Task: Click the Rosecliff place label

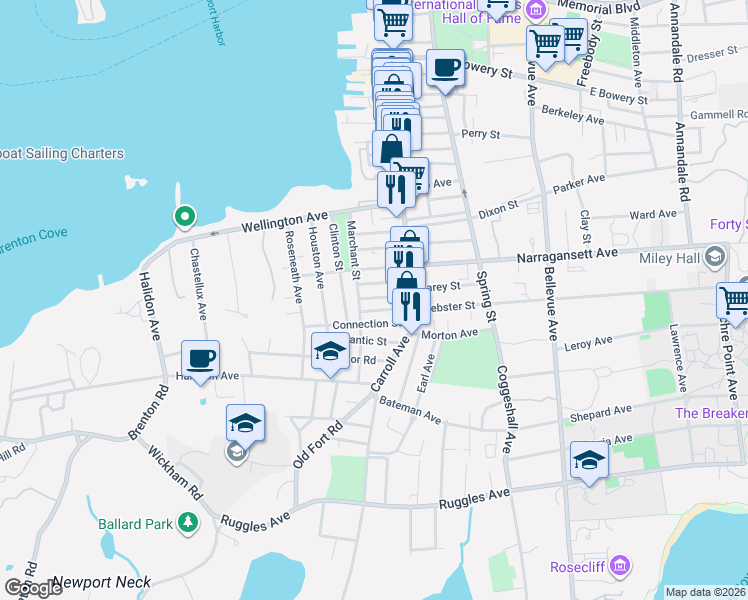Action: coord(578,567)
